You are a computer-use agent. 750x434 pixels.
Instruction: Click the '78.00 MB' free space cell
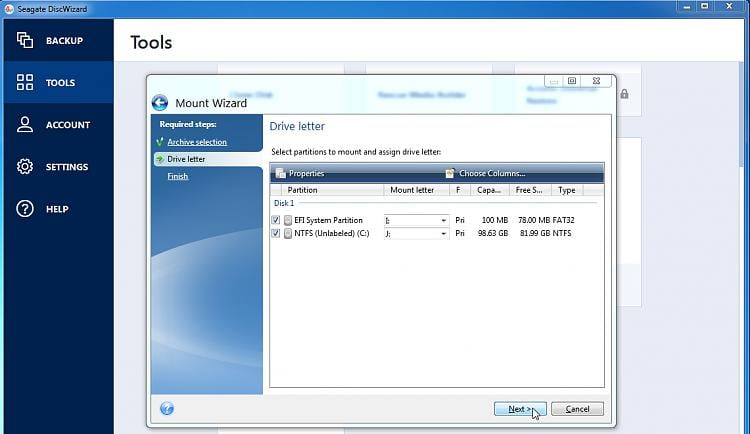click(534, 220)
